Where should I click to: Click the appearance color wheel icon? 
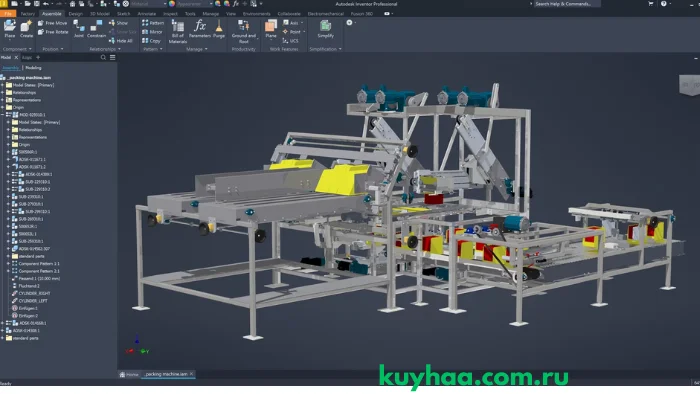172,4
